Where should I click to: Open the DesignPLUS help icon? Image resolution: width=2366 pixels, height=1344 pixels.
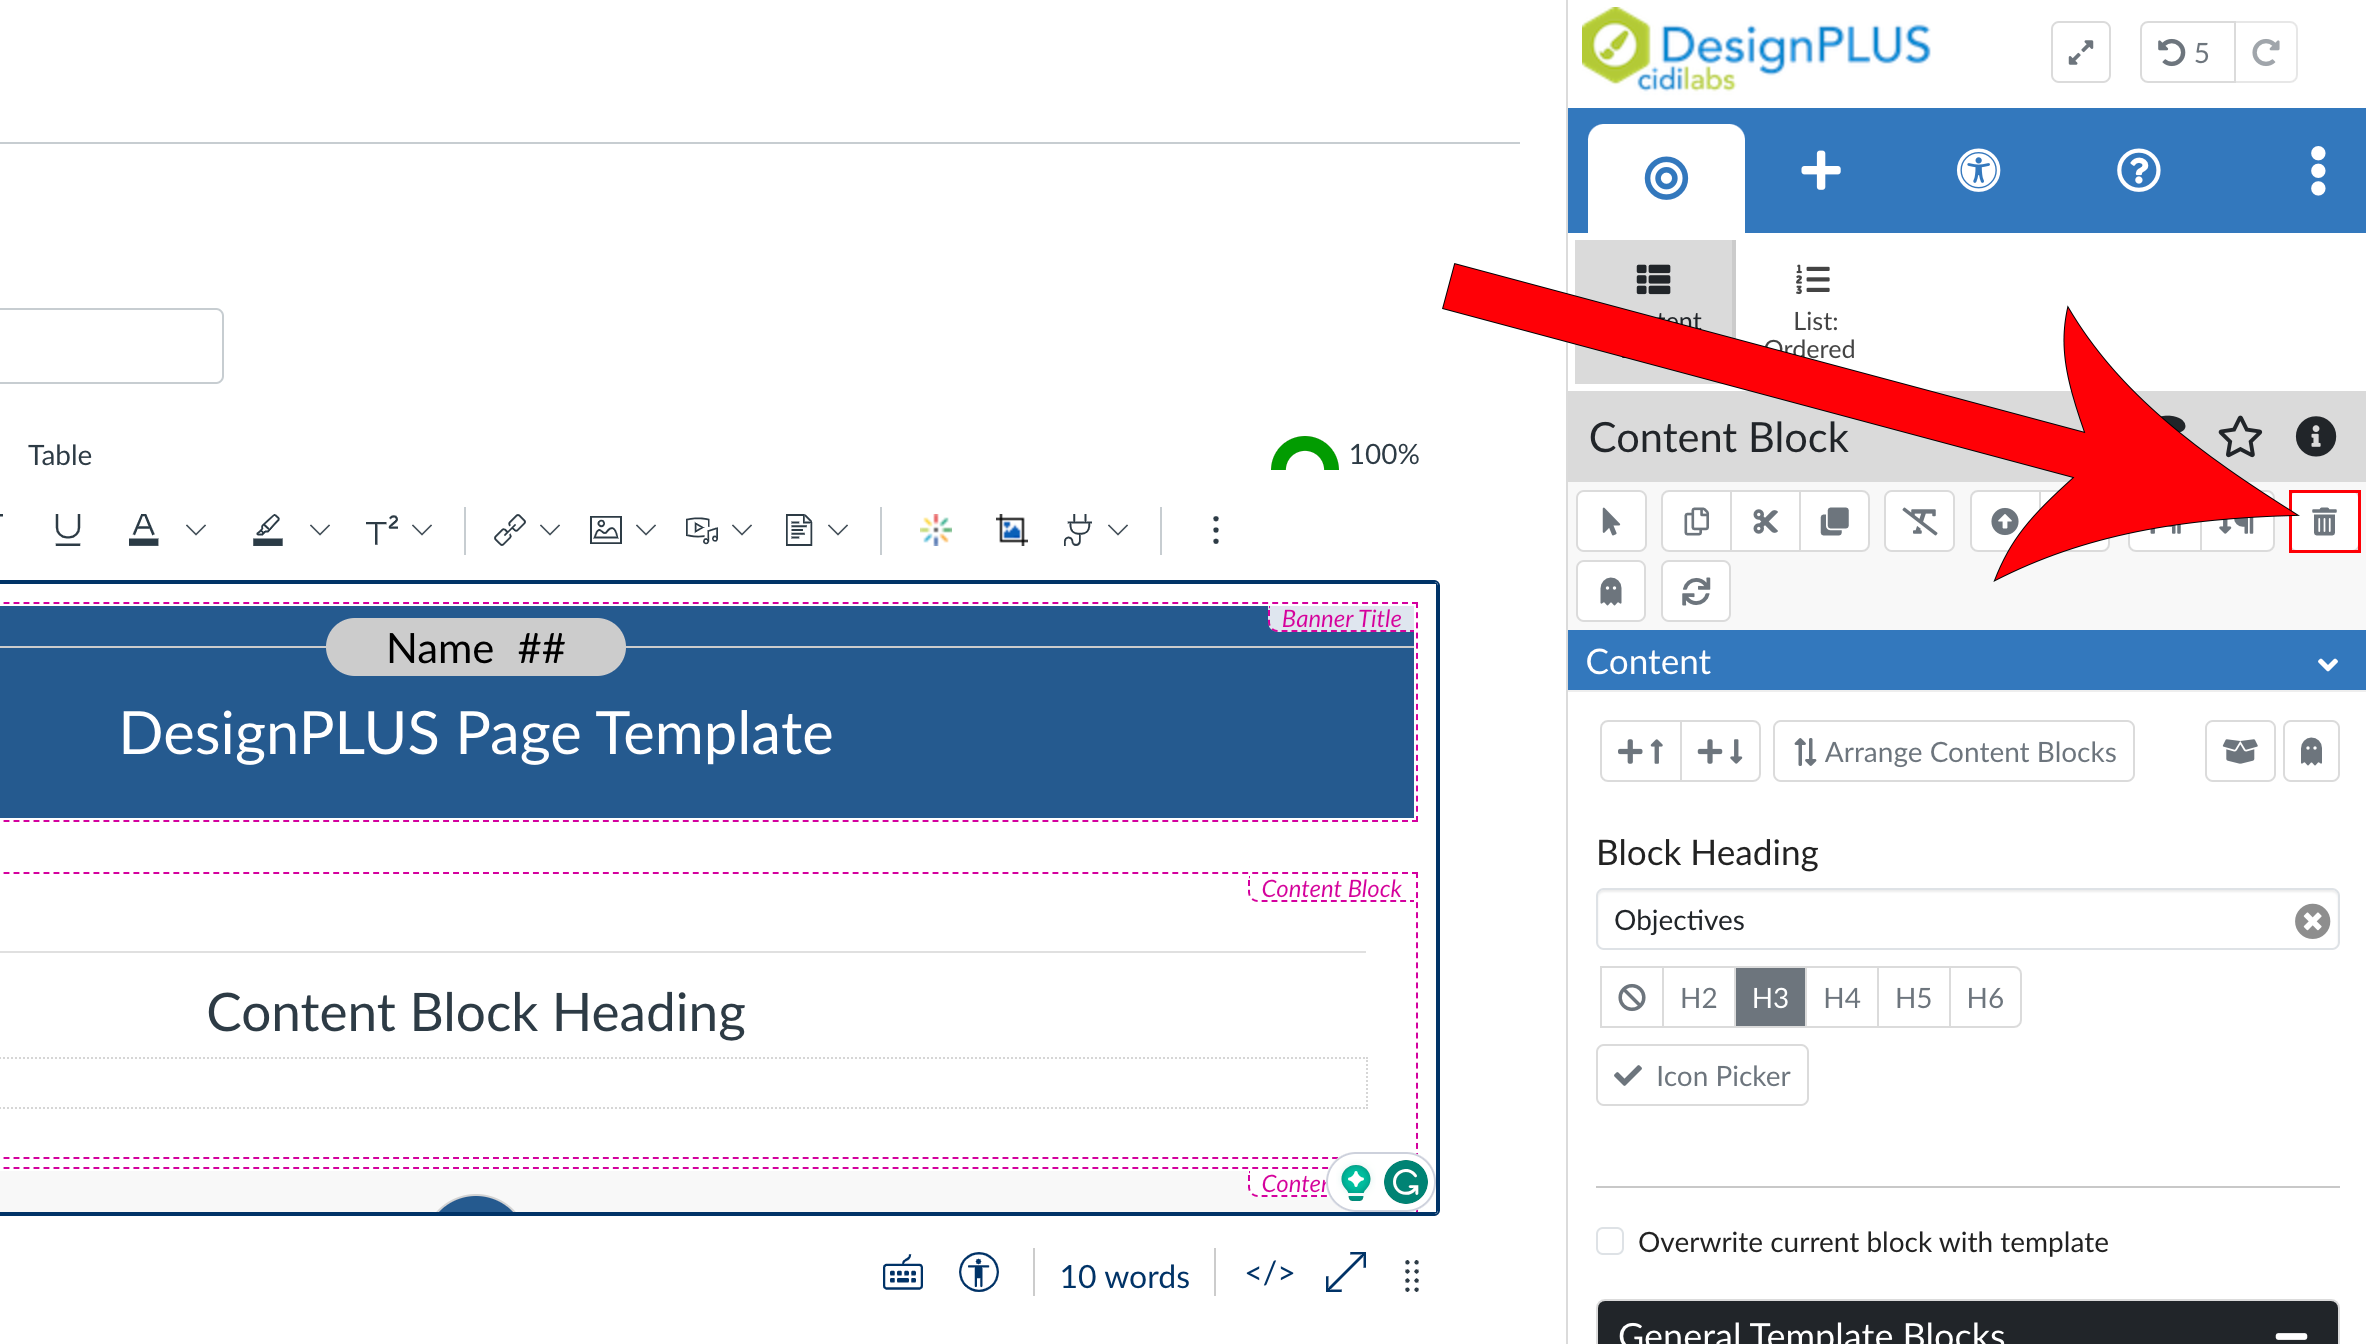pyautogui.click(x=2139, y=170)
